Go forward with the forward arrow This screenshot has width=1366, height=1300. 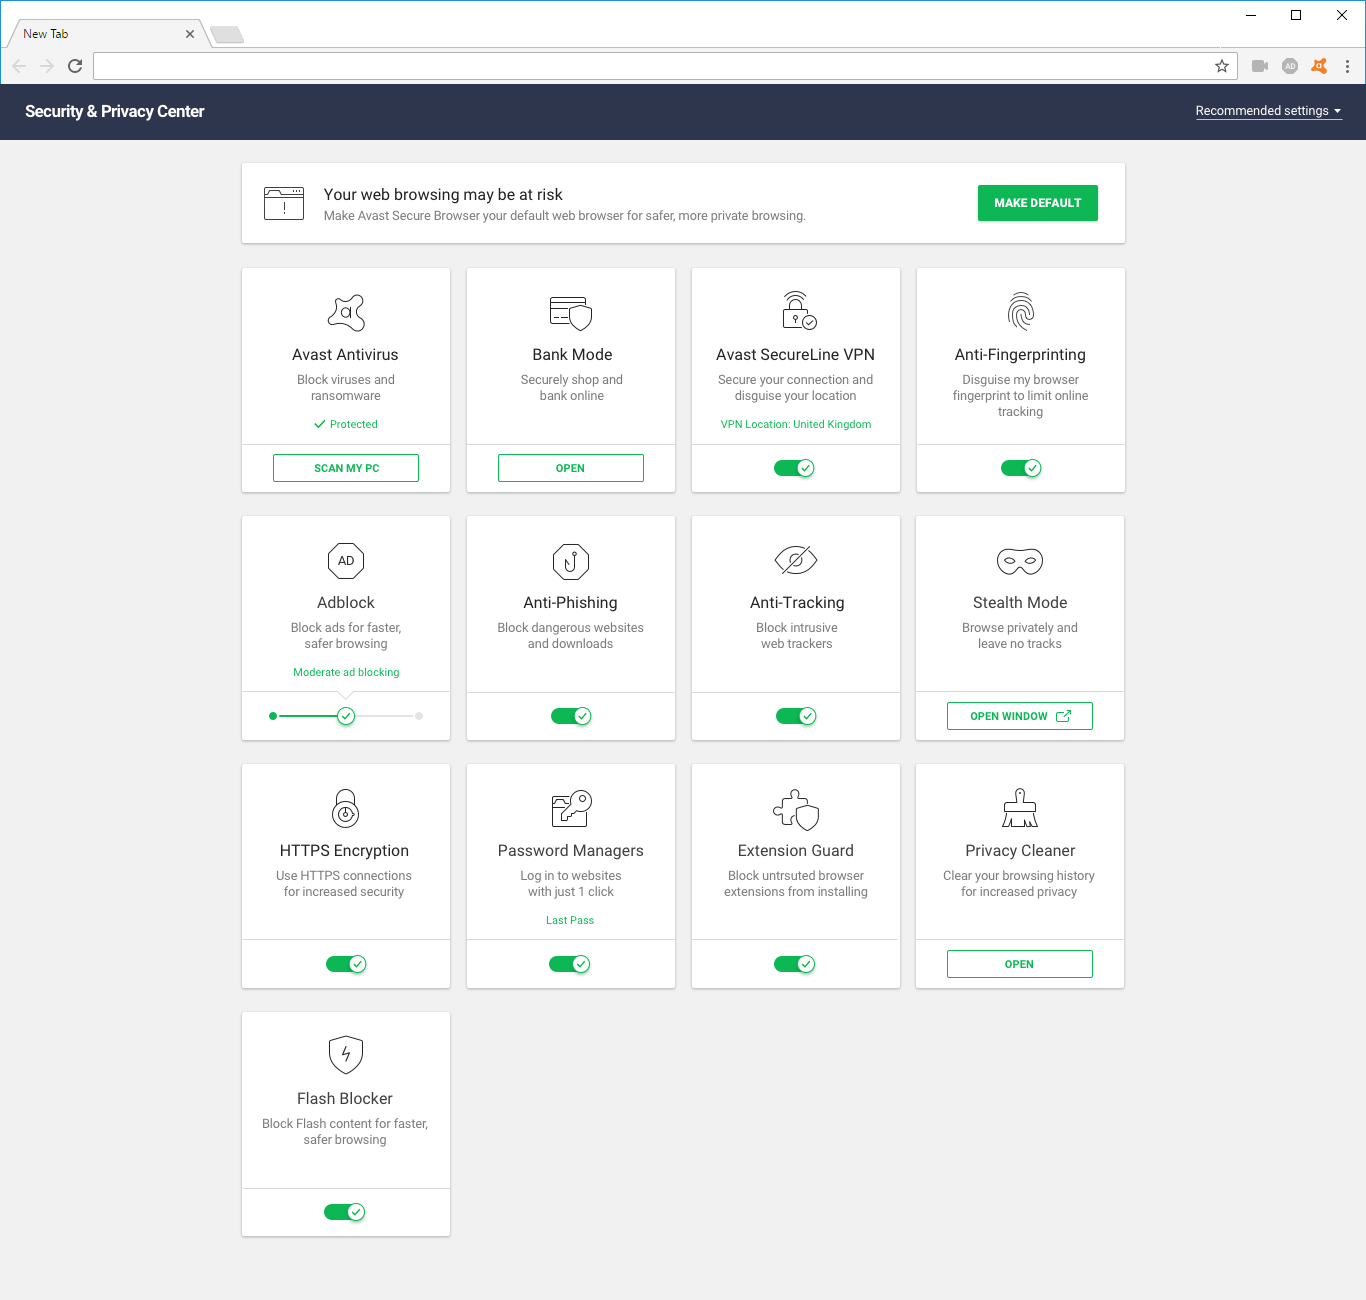[x=47, y=66]
